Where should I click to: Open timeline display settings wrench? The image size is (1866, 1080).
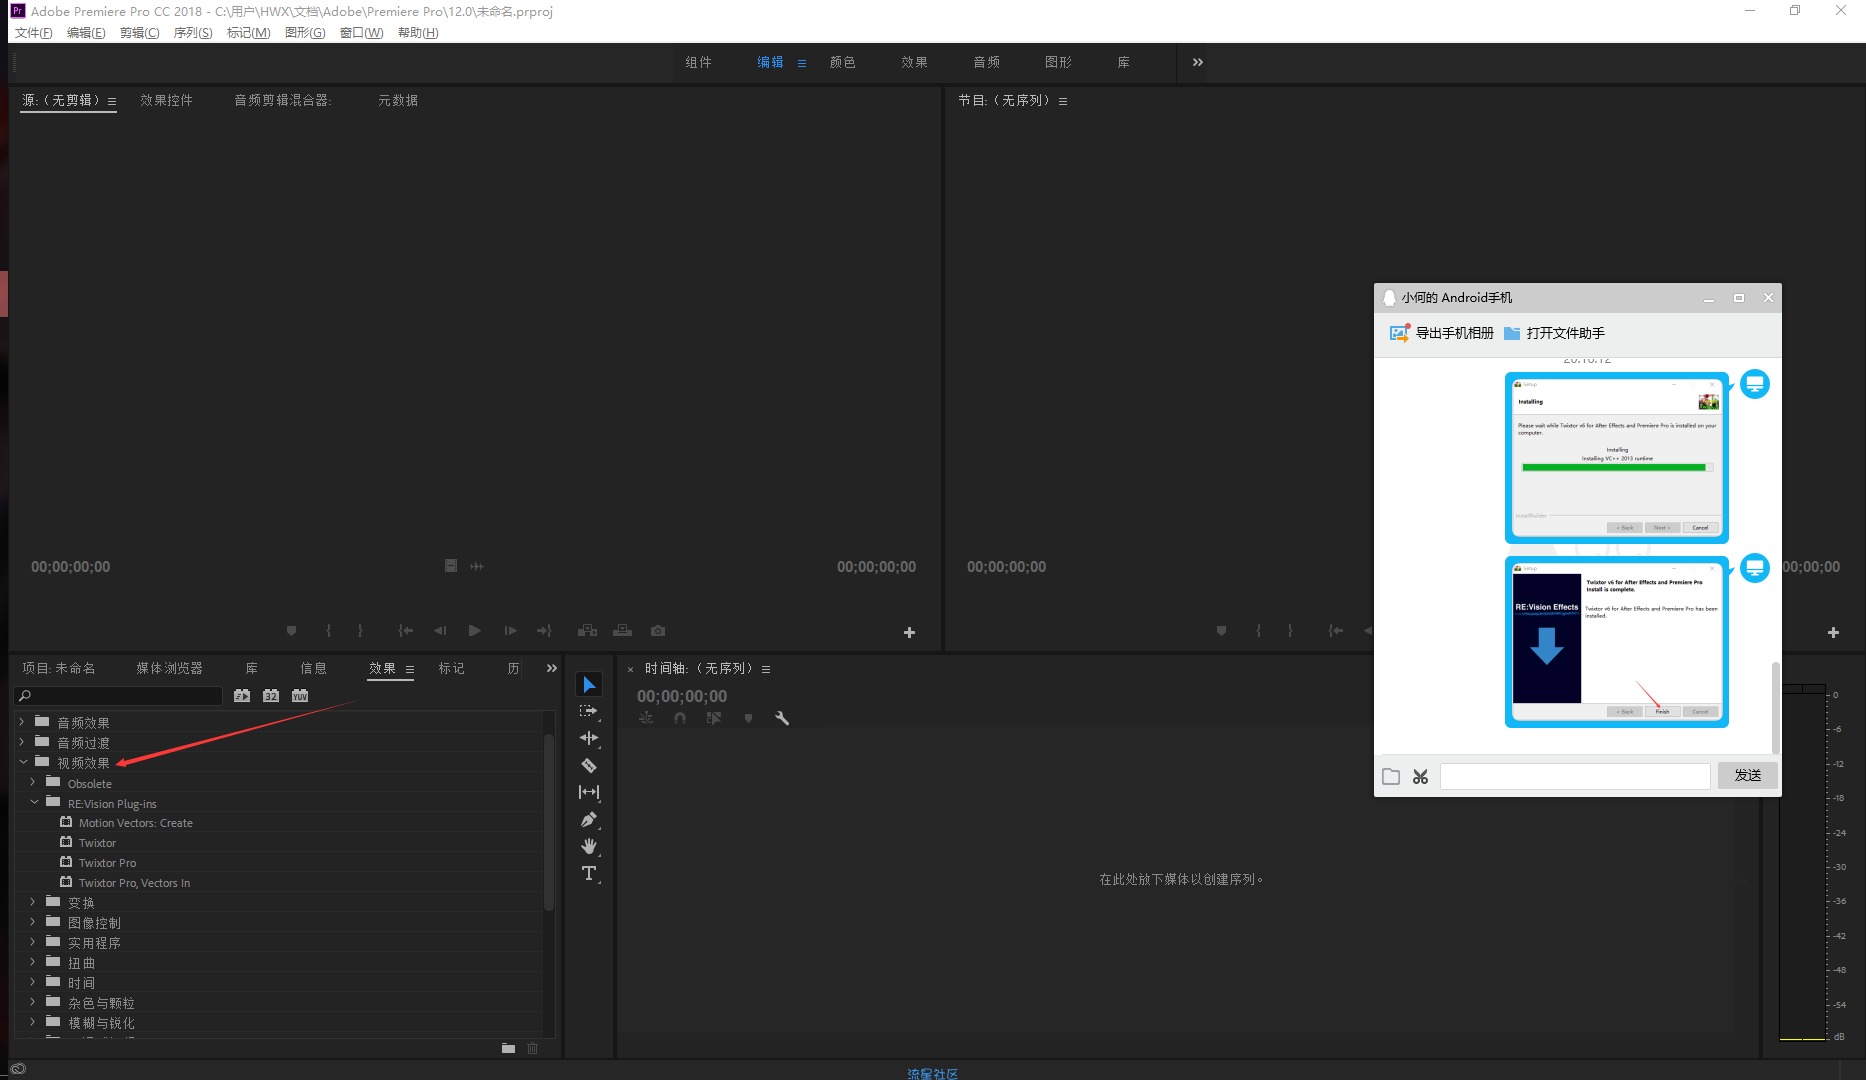[782, 718]
